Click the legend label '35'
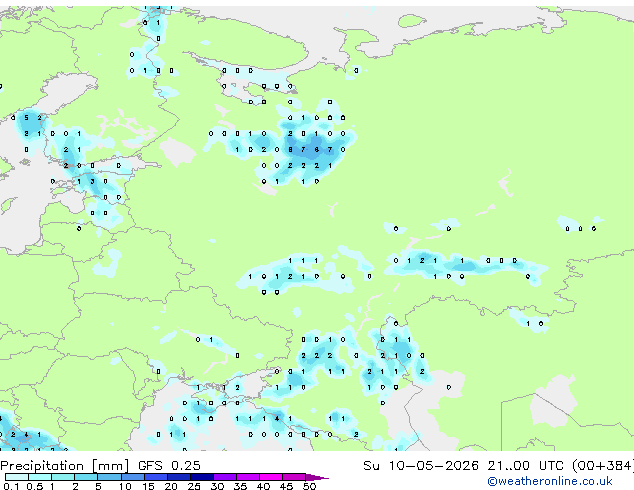 [x=240, y=486]
